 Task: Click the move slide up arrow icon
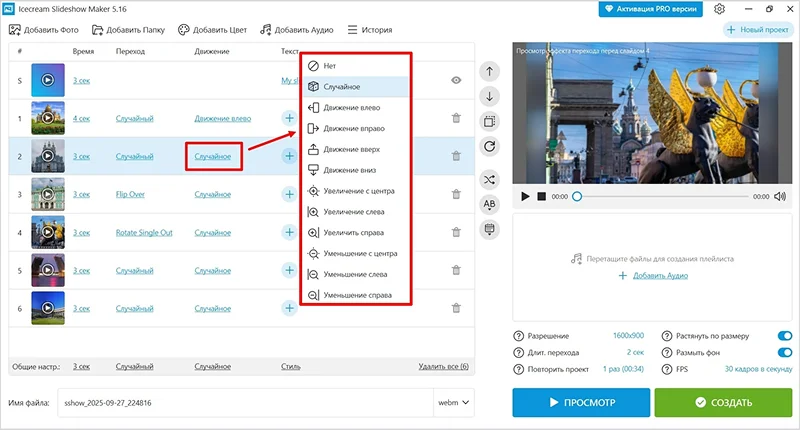(x=489, y=72)
